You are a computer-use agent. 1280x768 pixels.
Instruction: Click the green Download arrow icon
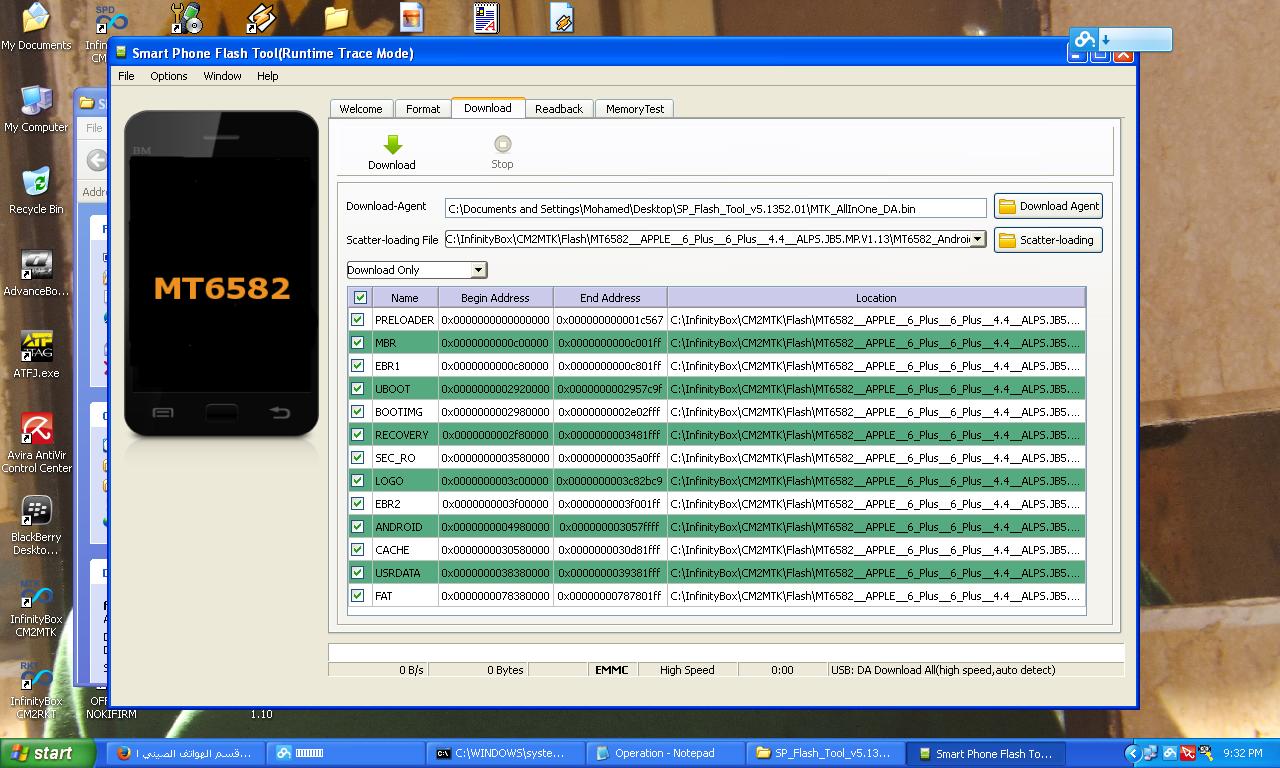tap(392, 144)
